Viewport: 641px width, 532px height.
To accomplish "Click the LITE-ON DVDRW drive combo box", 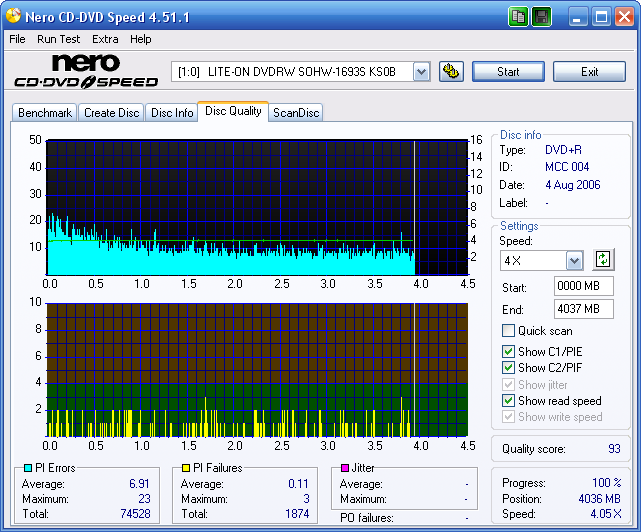I will pyautogui.click(x=300, y=72).
